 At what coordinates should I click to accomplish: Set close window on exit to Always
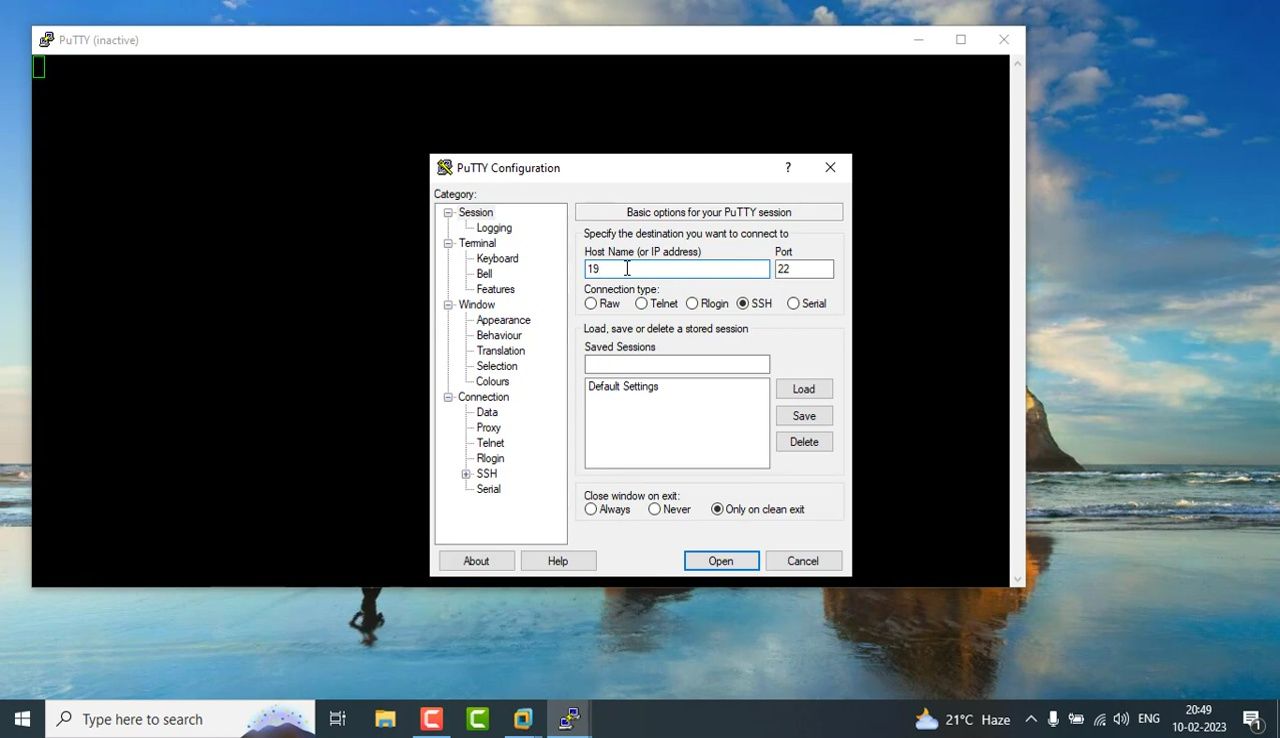(x=608, y=509)
